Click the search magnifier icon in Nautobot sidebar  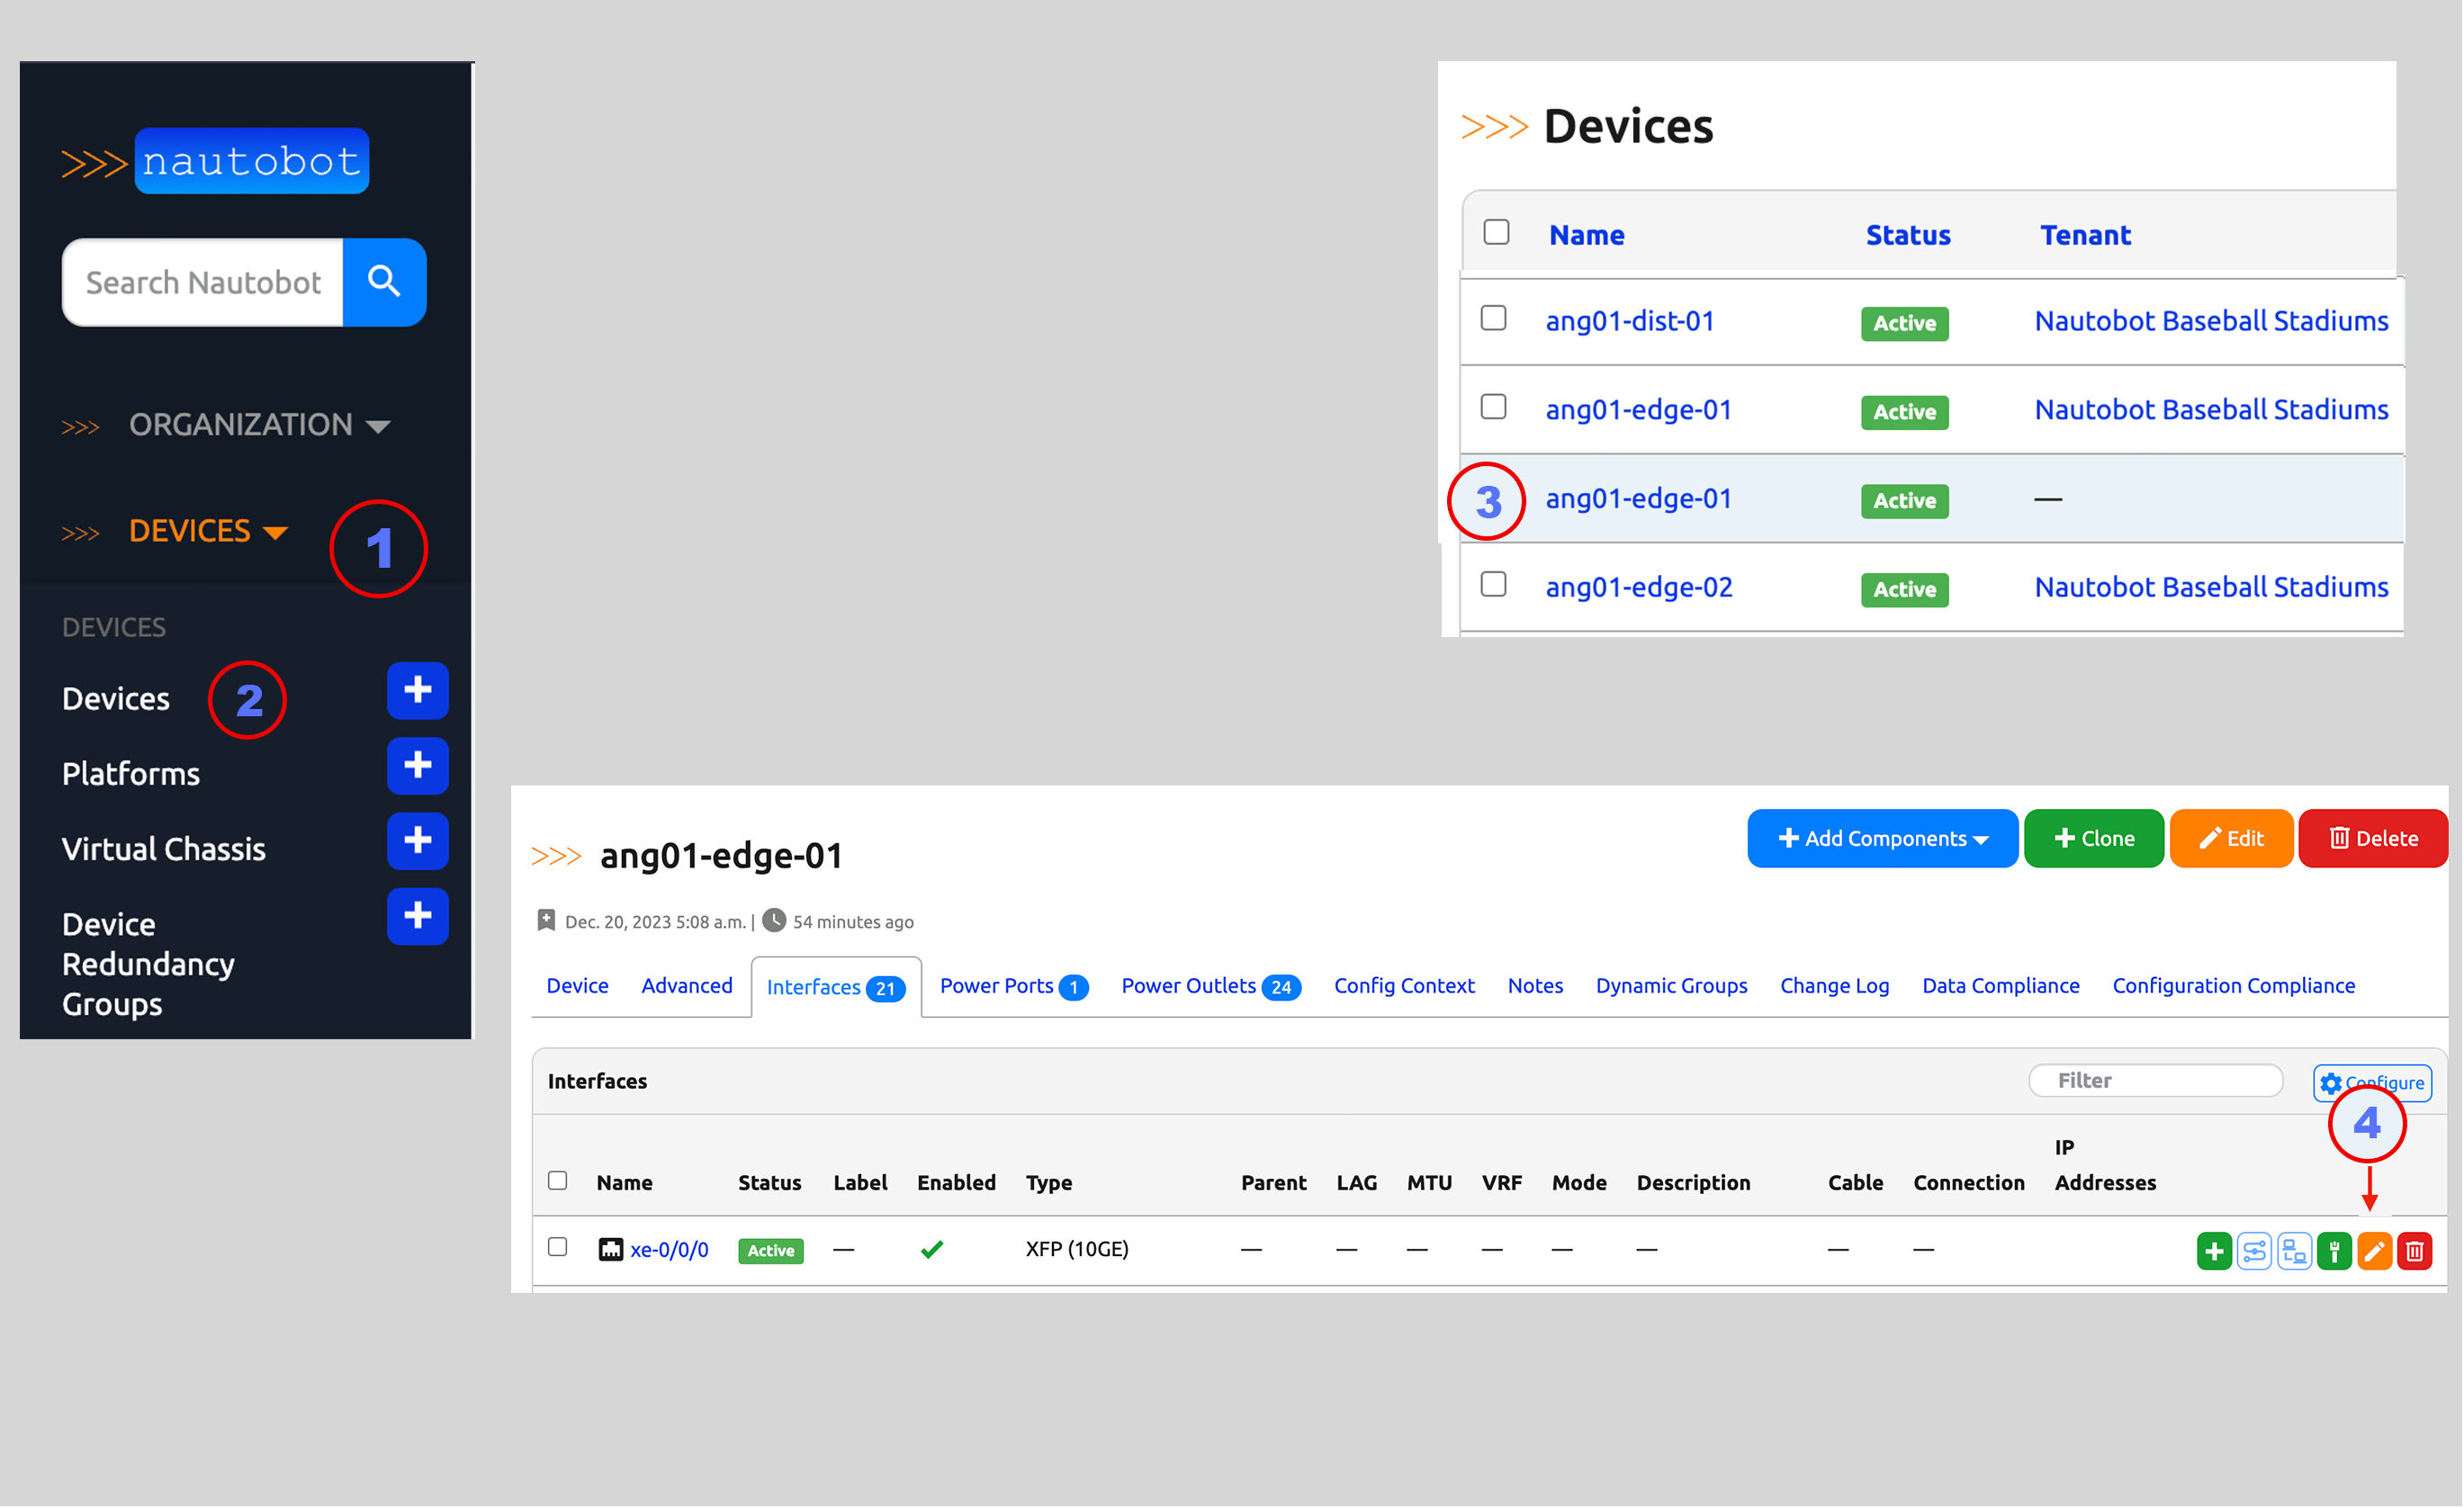(x=384, y=283)
